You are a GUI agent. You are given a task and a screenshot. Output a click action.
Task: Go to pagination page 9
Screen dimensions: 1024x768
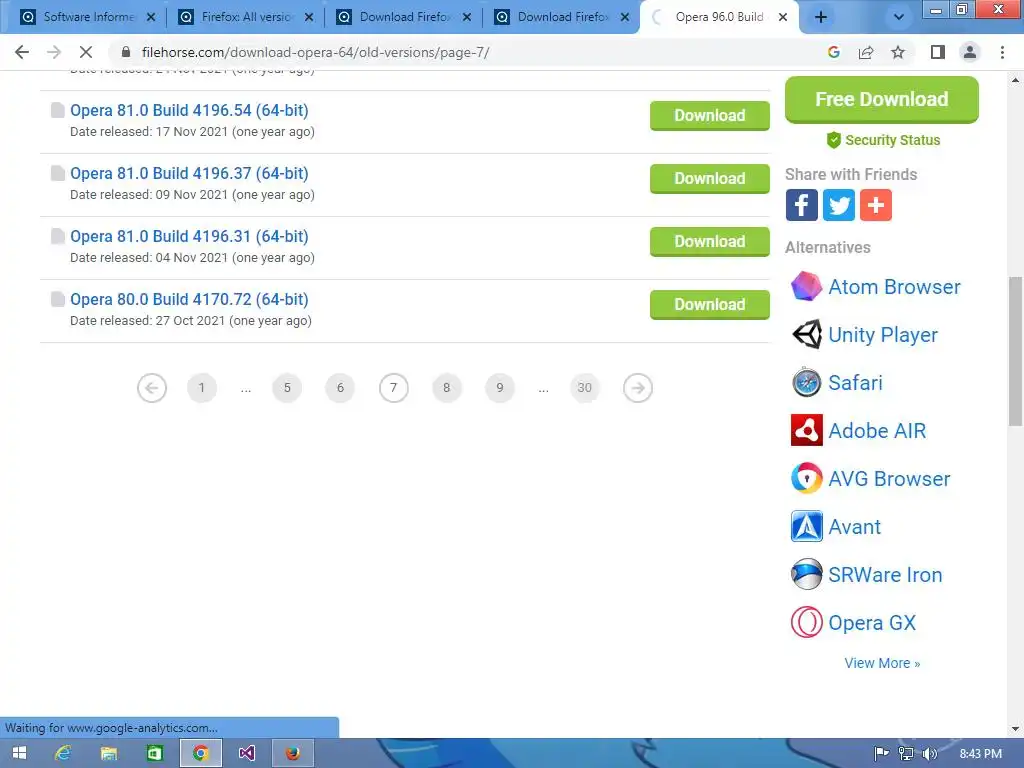[500, 388]
